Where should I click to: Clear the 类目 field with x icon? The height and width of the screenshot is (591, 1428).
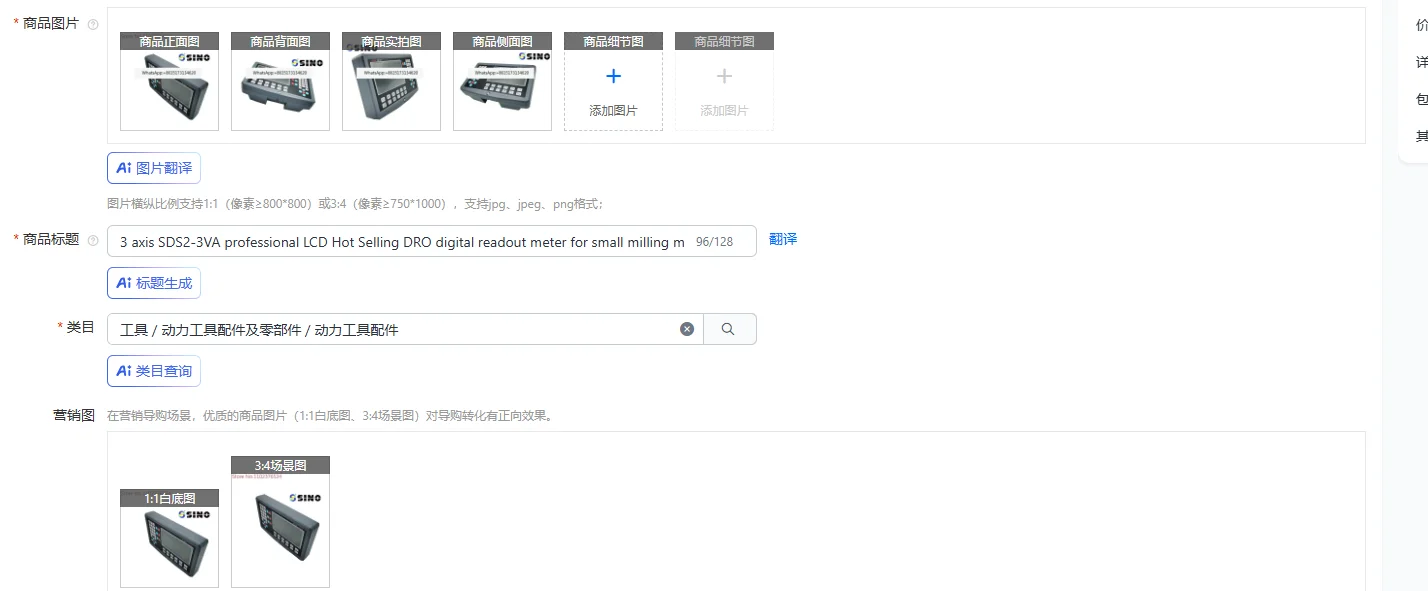coord(687,329)
